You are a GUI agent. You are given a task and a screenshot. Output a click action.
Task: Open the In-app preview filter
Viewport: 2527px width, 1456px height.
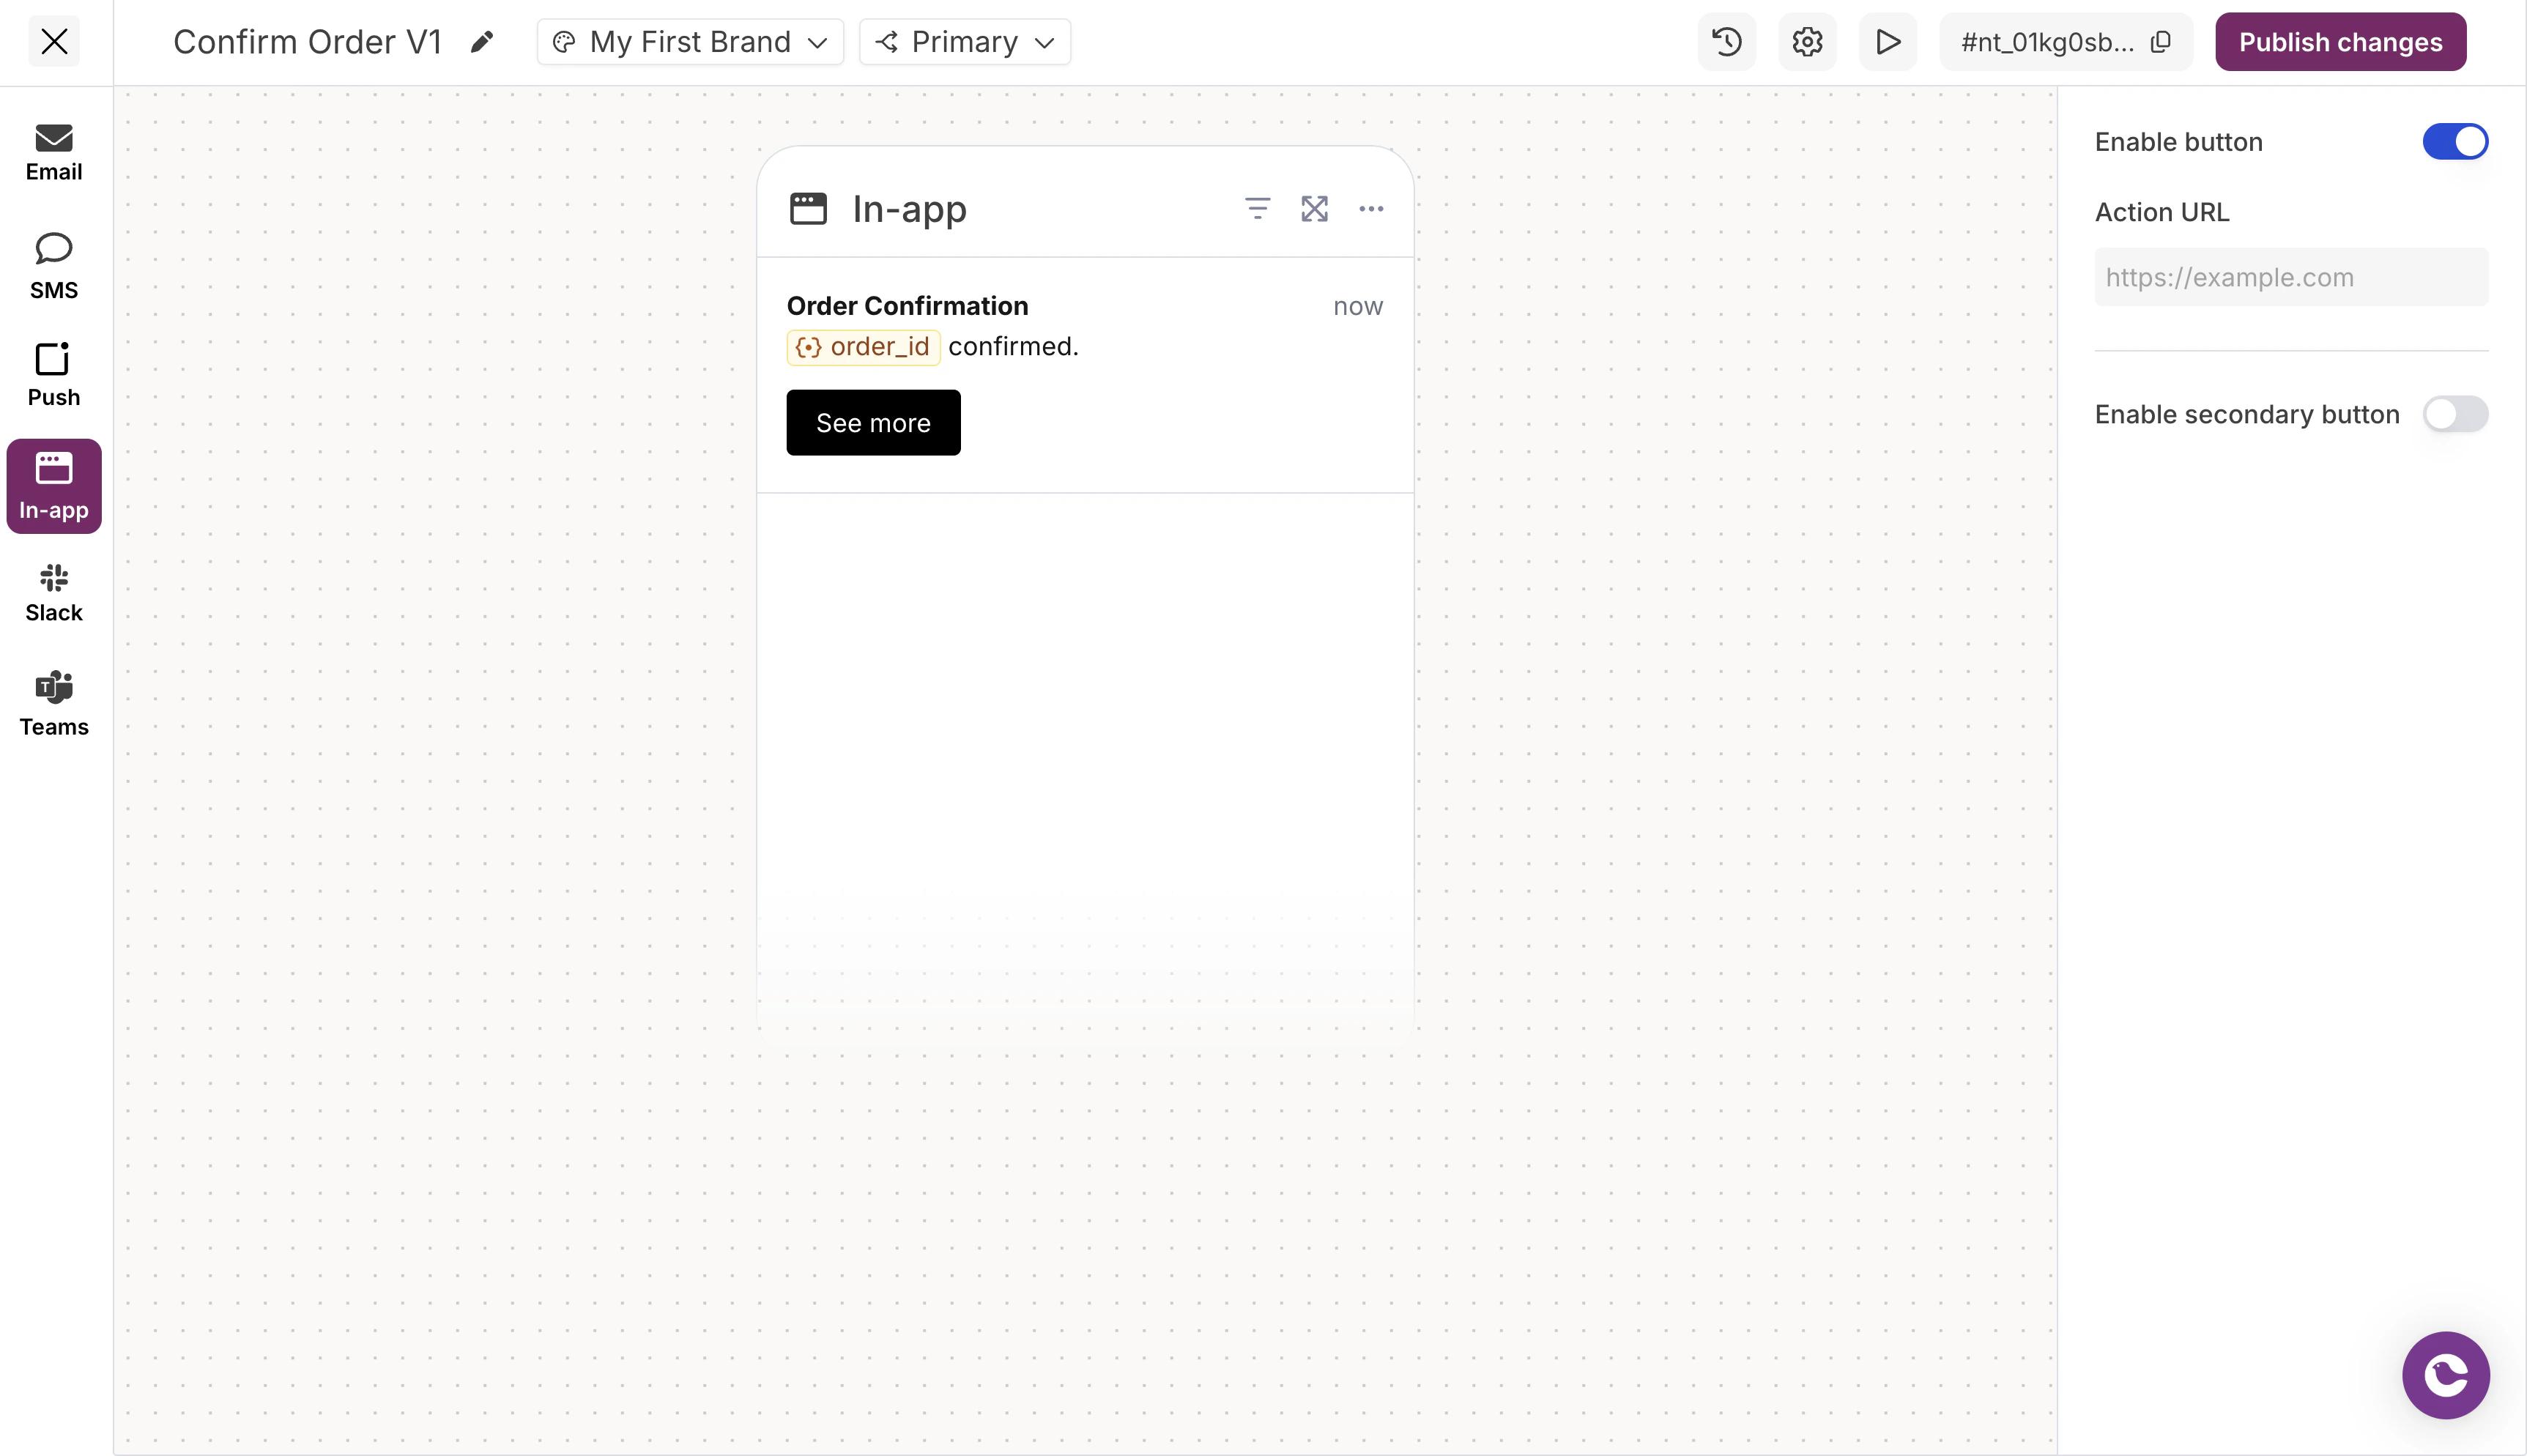(x=1257, y=209)
